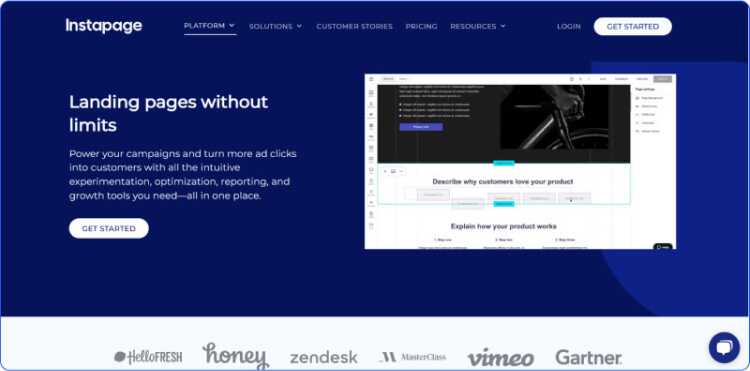Click the Instapage logo

pos(104,26)
